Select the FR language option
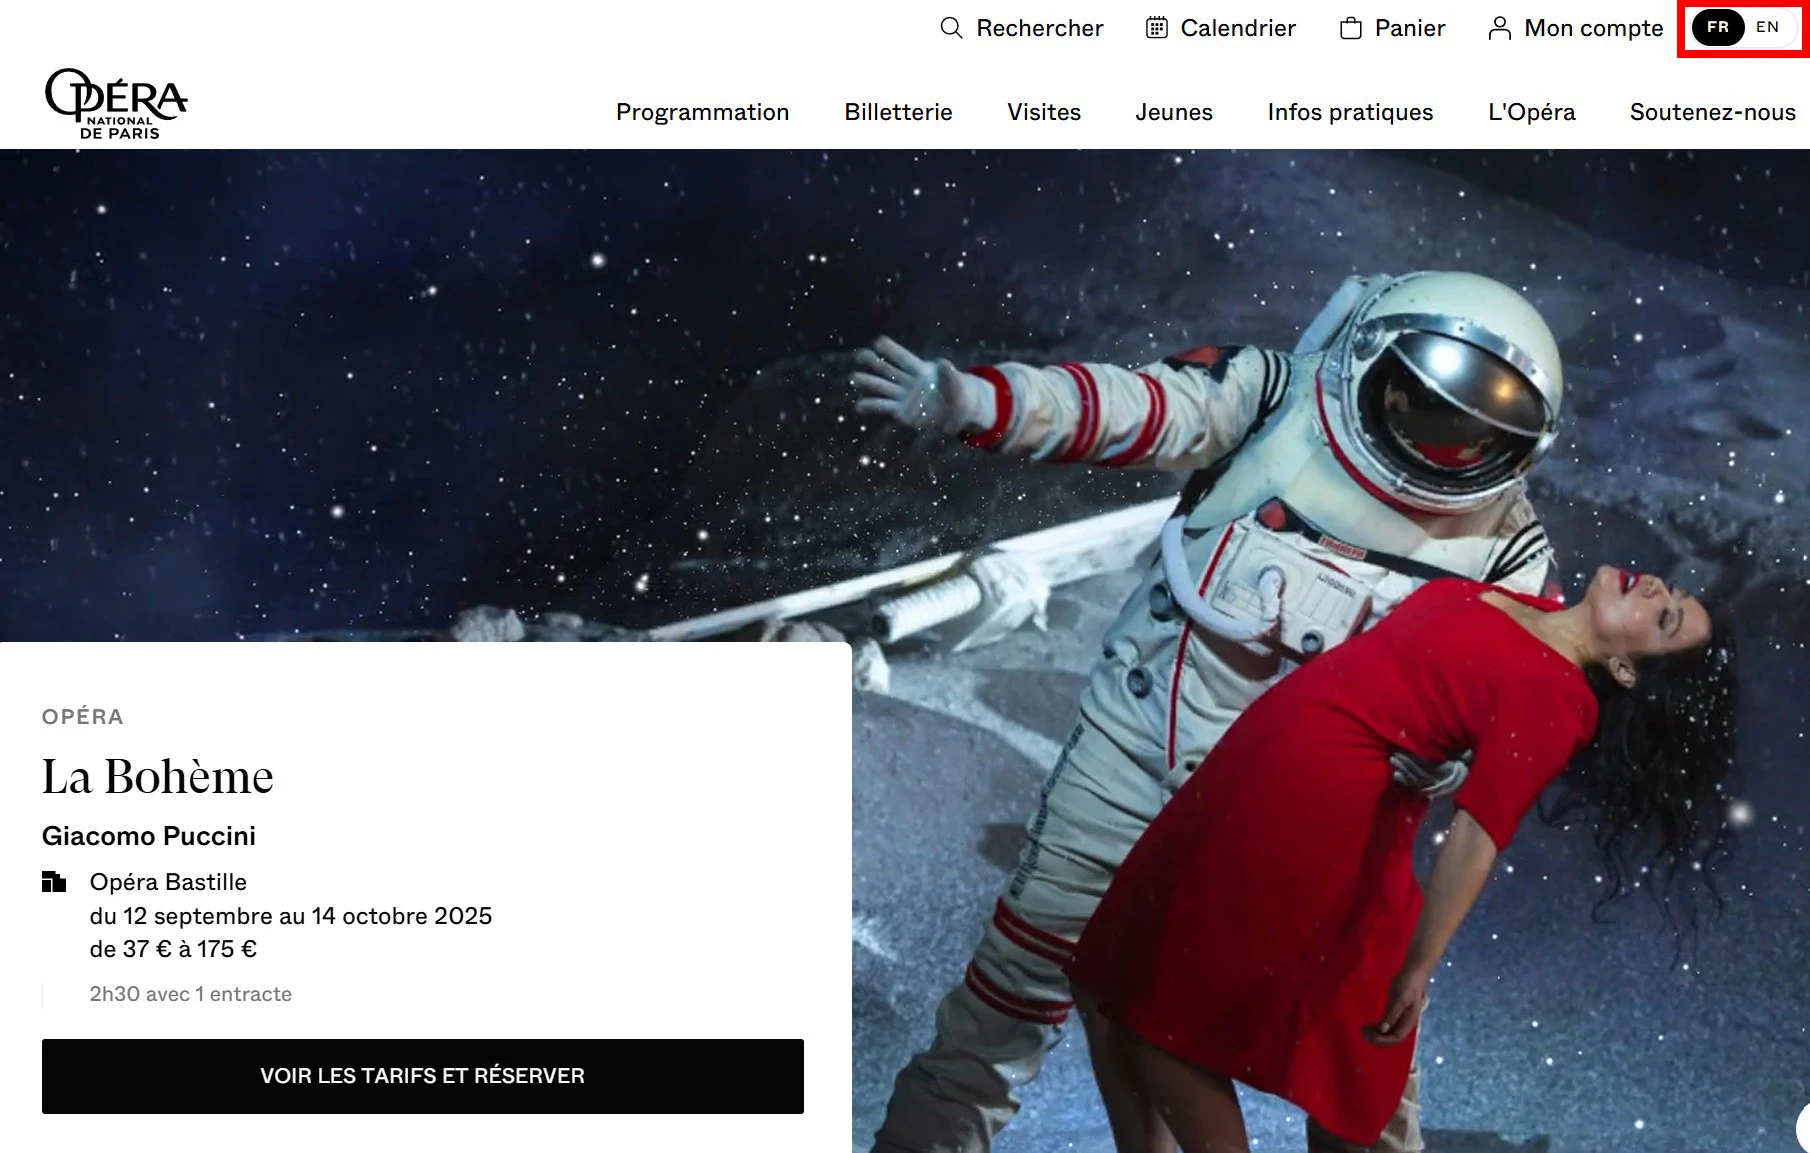The width and height of the screenshot is (1810, 1153). pyautogui.click(x=1718, y=28)
